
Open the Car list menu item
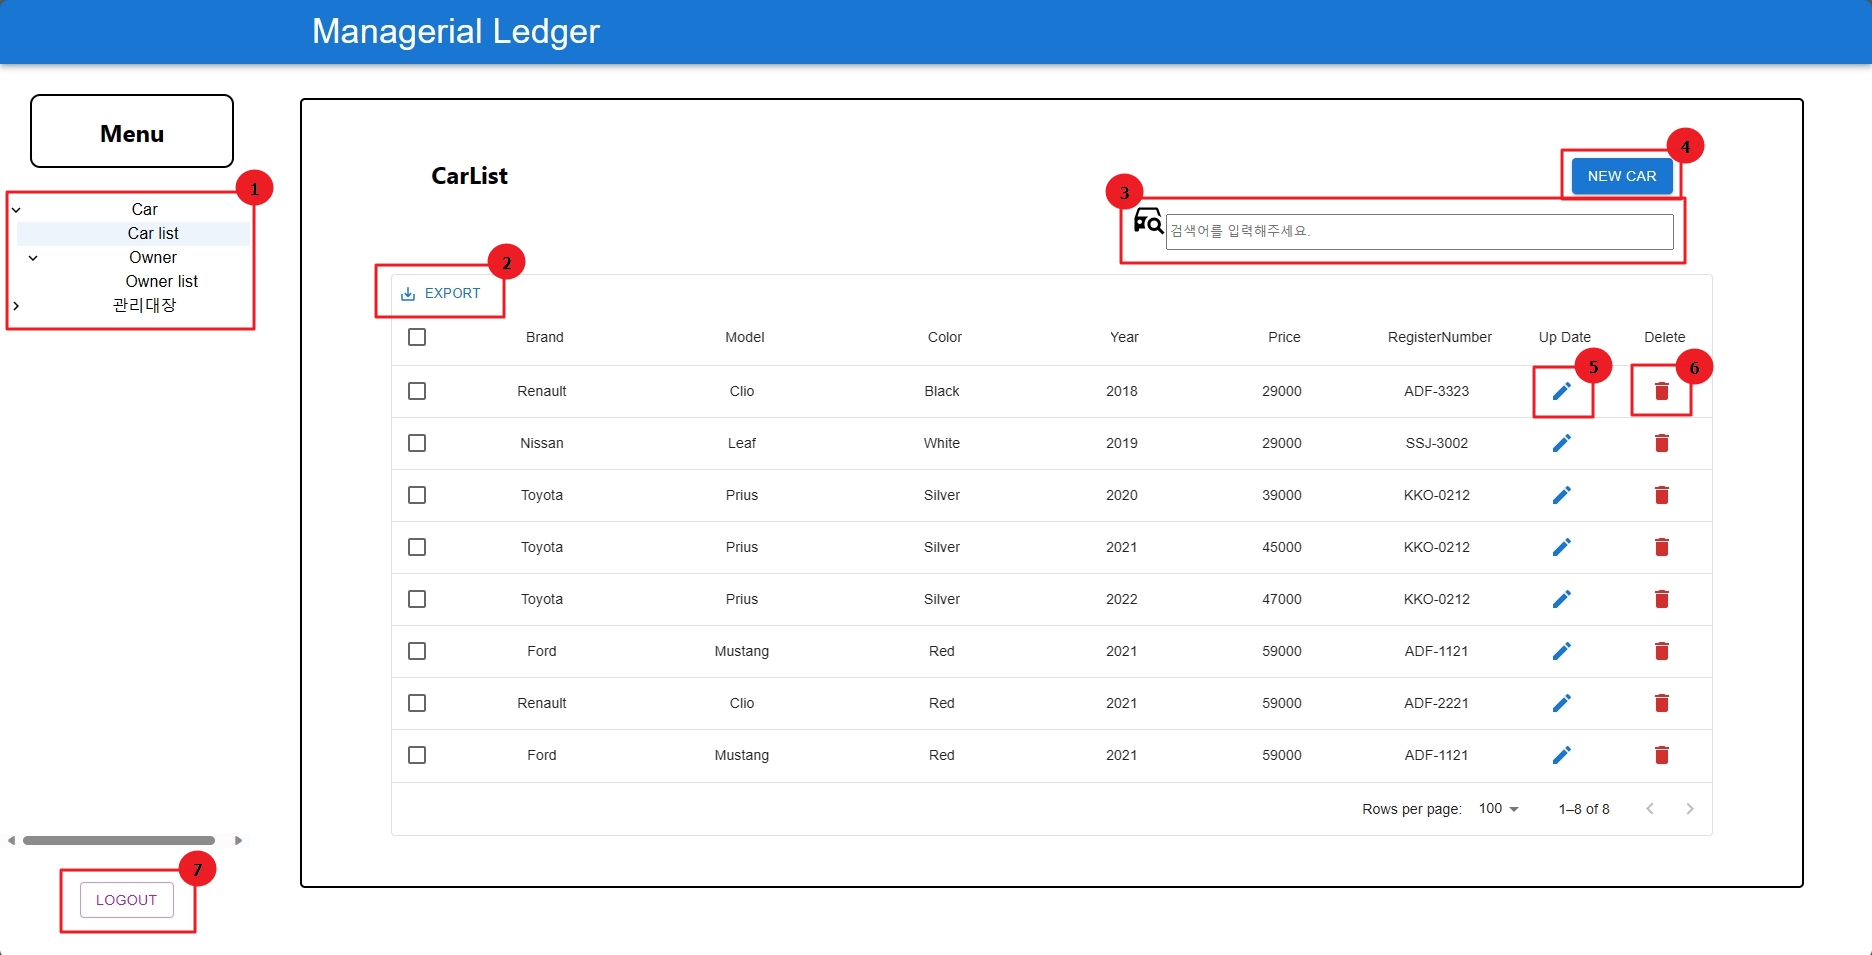pyautogui.click(x=153, y=234)
